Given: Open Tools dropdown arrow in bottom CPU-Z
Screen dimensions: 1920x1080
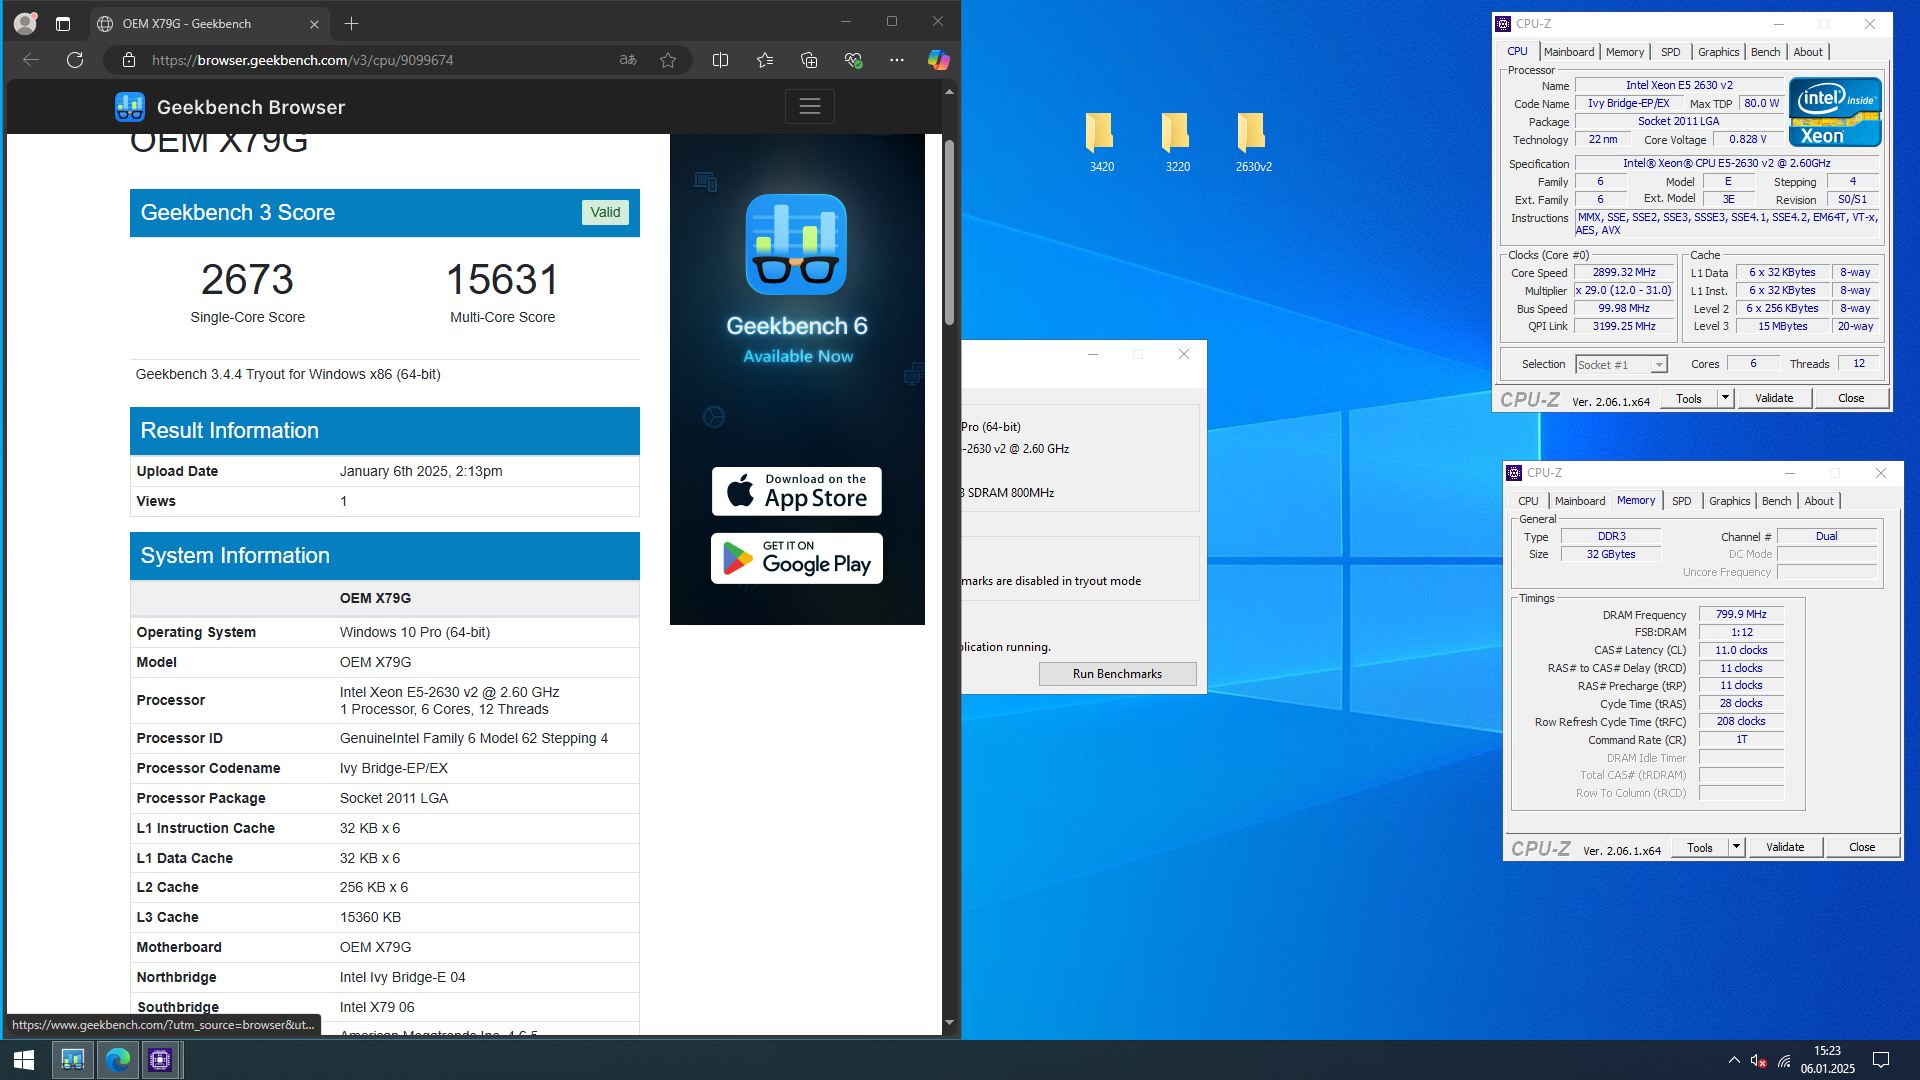Looking at the screenshot, I should 1736,847.
